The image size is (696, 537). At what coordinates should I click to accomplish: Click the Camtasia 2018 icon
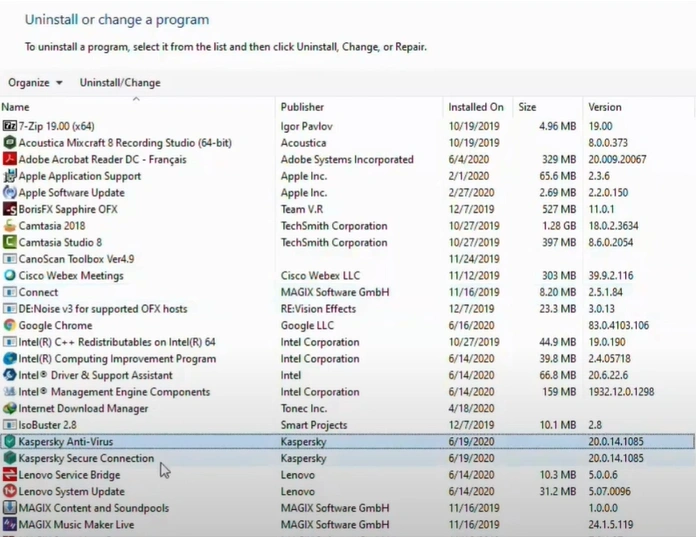click(9, 225)
